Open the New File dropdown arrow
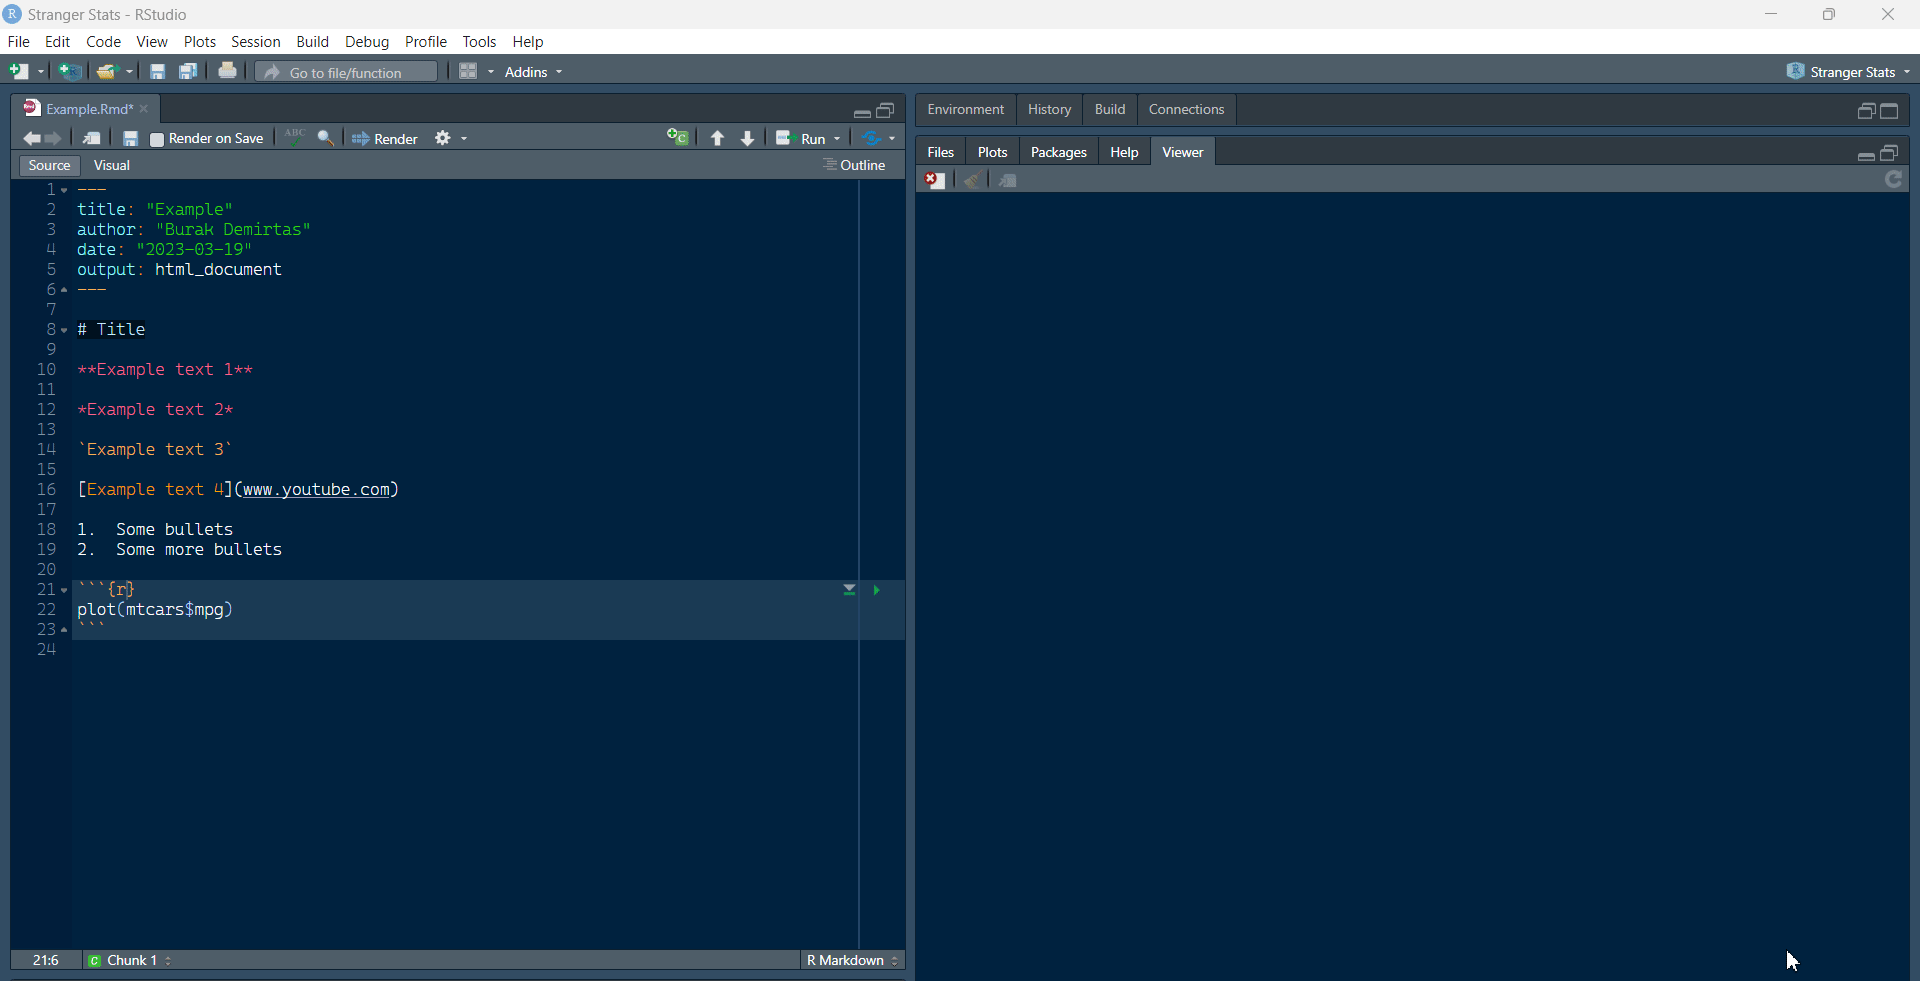The height and width of the screenshot is (981, 1920). click(41, 72)
